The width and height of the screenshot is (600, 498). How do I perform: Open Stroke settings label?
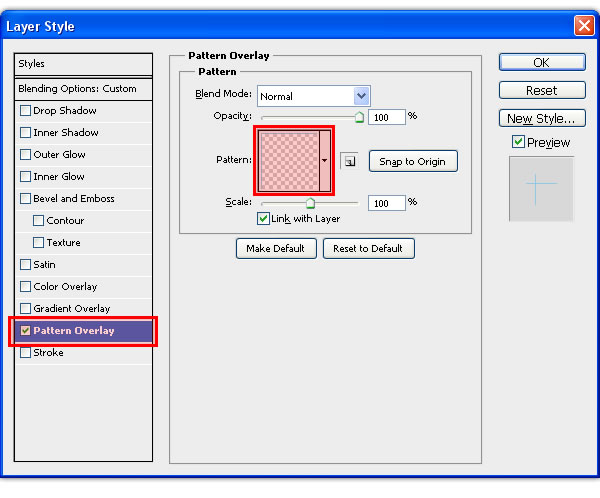[48, 353]
